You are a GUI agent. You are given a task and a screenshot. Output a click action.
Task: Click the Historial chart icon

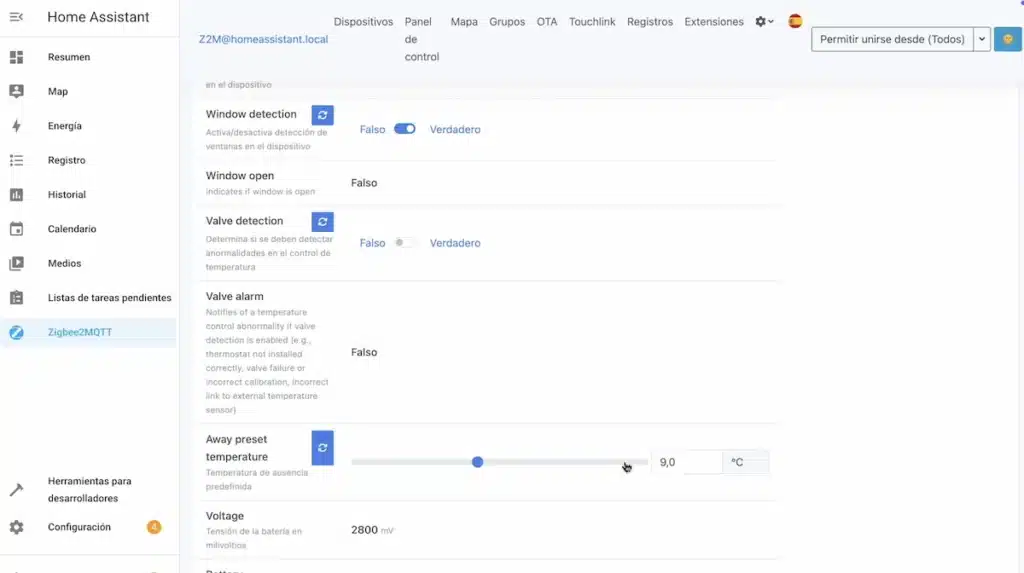click(16, 195)
